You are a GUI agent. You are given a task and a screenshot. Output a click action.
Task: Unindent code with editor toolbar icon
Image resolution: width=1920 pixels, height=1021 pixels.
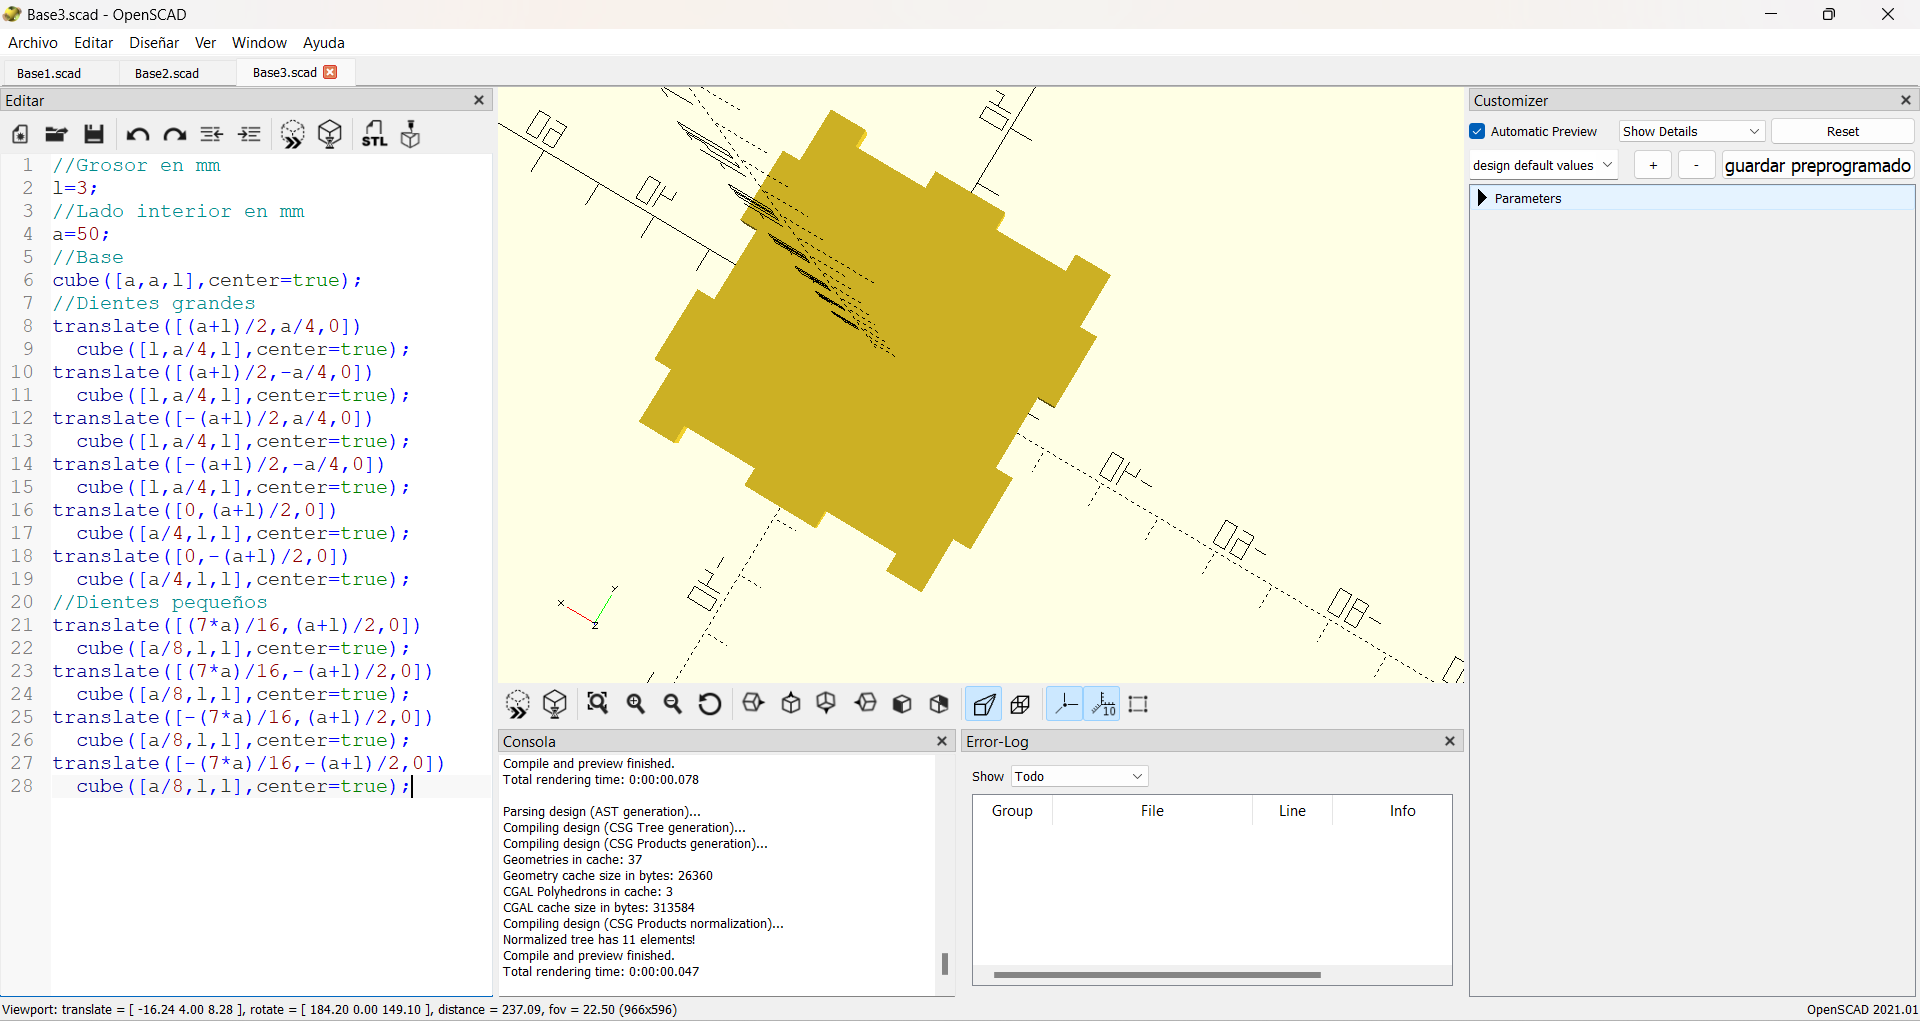coord(212,134)
